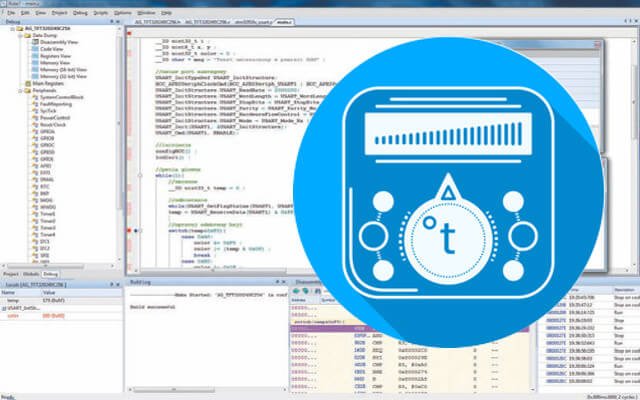Open the Project menu
Screen dimensions: 640x400
tap(59, 13)
